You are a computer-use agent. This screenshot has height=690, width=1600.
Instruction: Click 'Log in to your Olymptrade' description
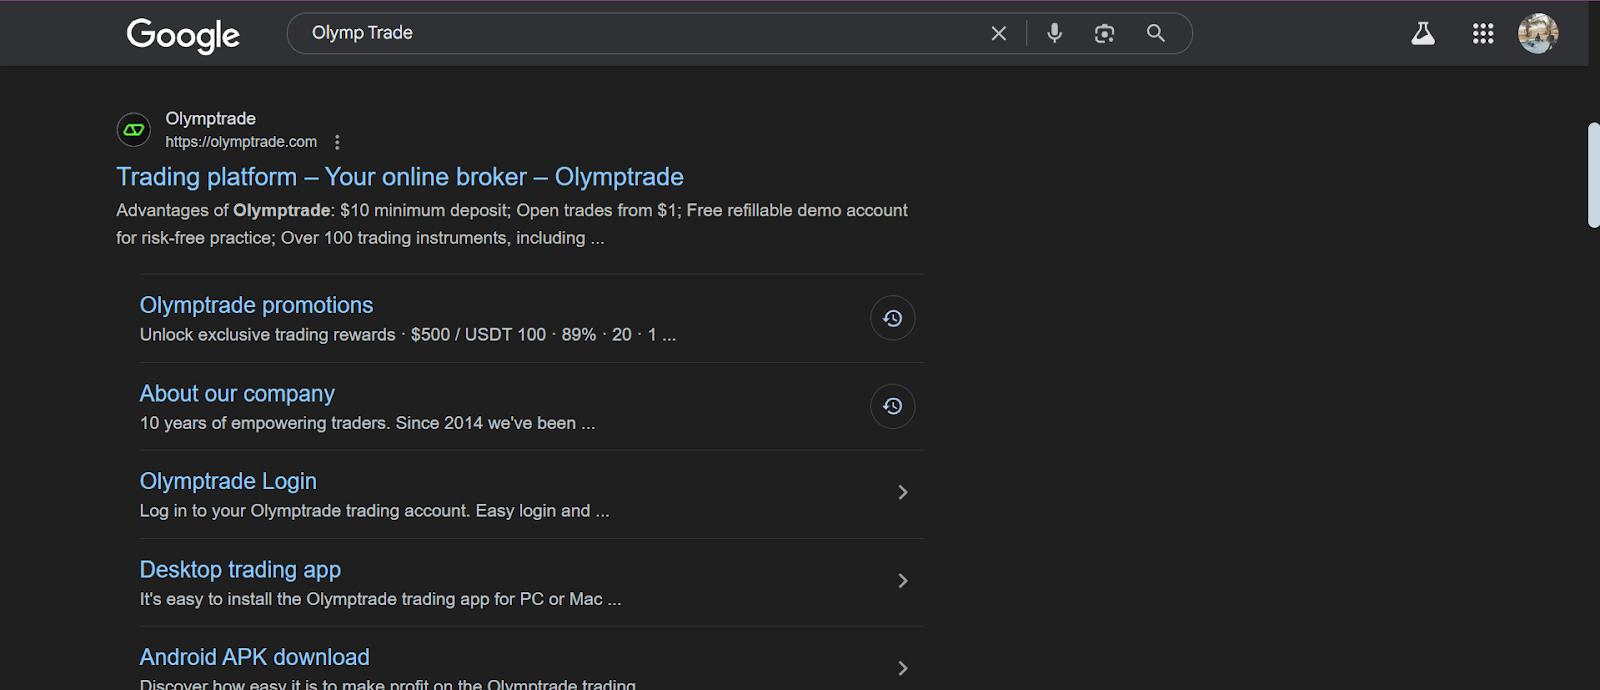374,511
